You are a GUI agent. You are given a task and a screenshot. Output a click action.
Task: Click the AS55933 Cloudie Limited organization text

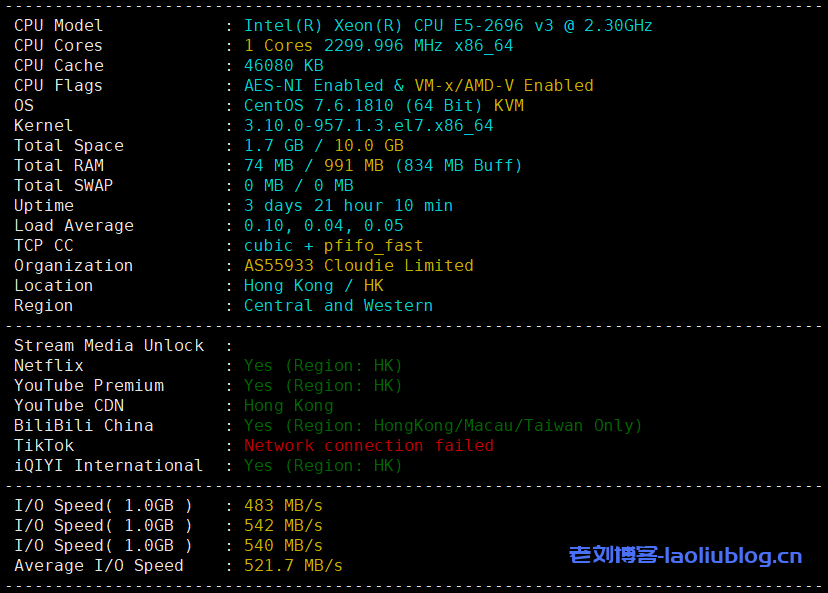click(x=358, y=265)
